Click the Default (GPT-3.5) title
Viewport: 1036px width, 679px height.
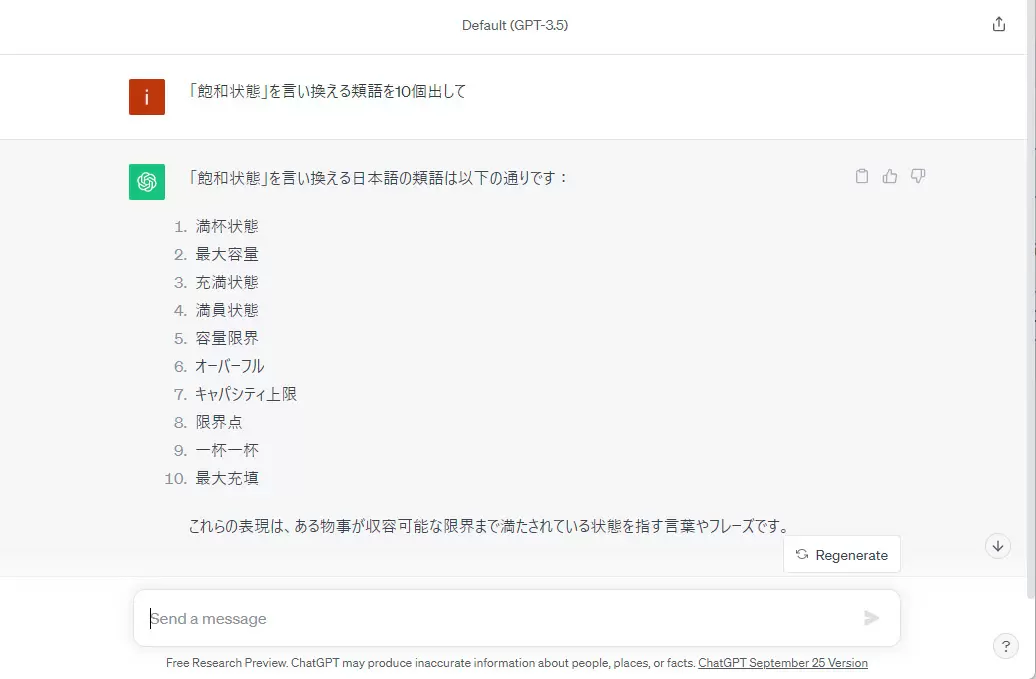tap(515, 25)
